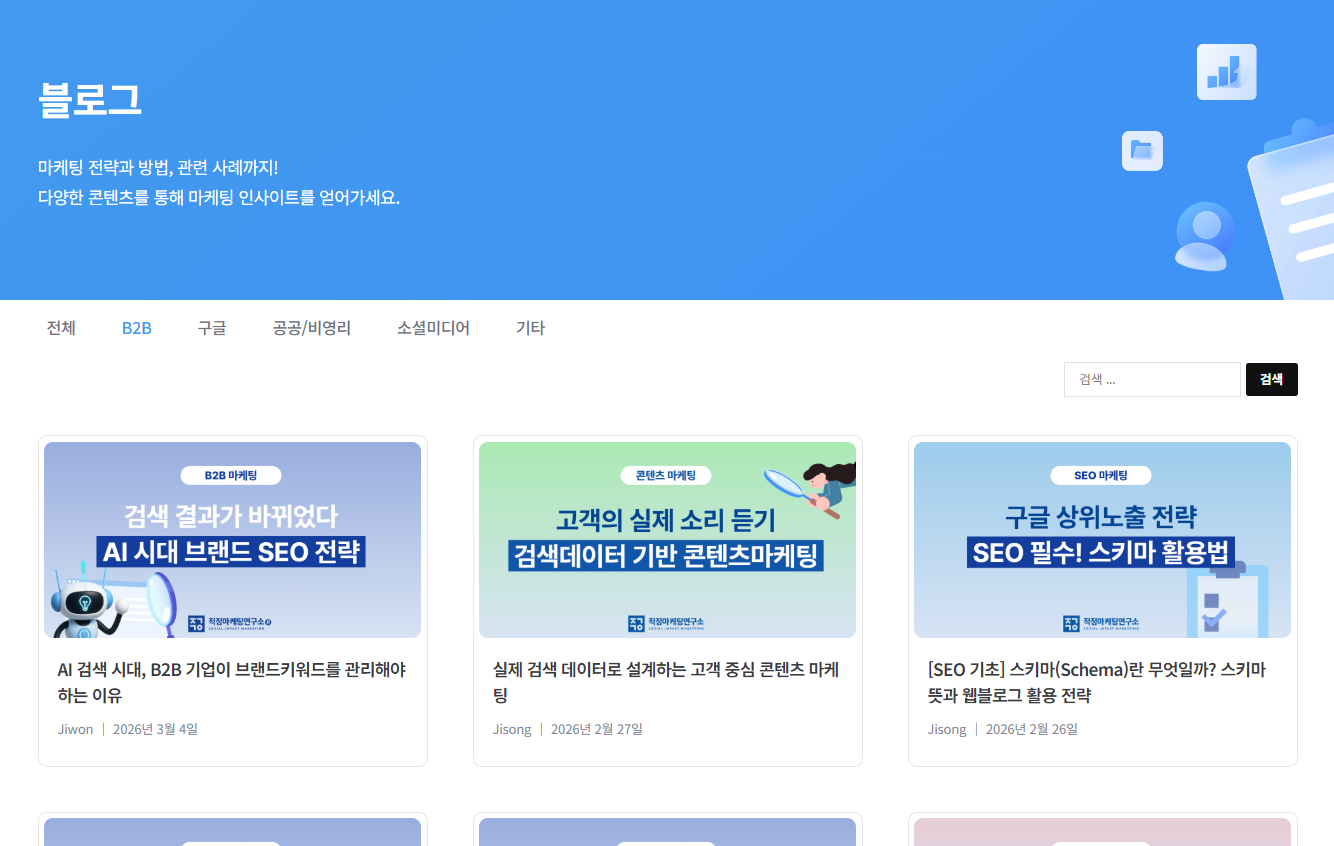Click the magnifying glass girl illustration
The height and width of the screenshot is (846, 1334).
tap(812, 490)
